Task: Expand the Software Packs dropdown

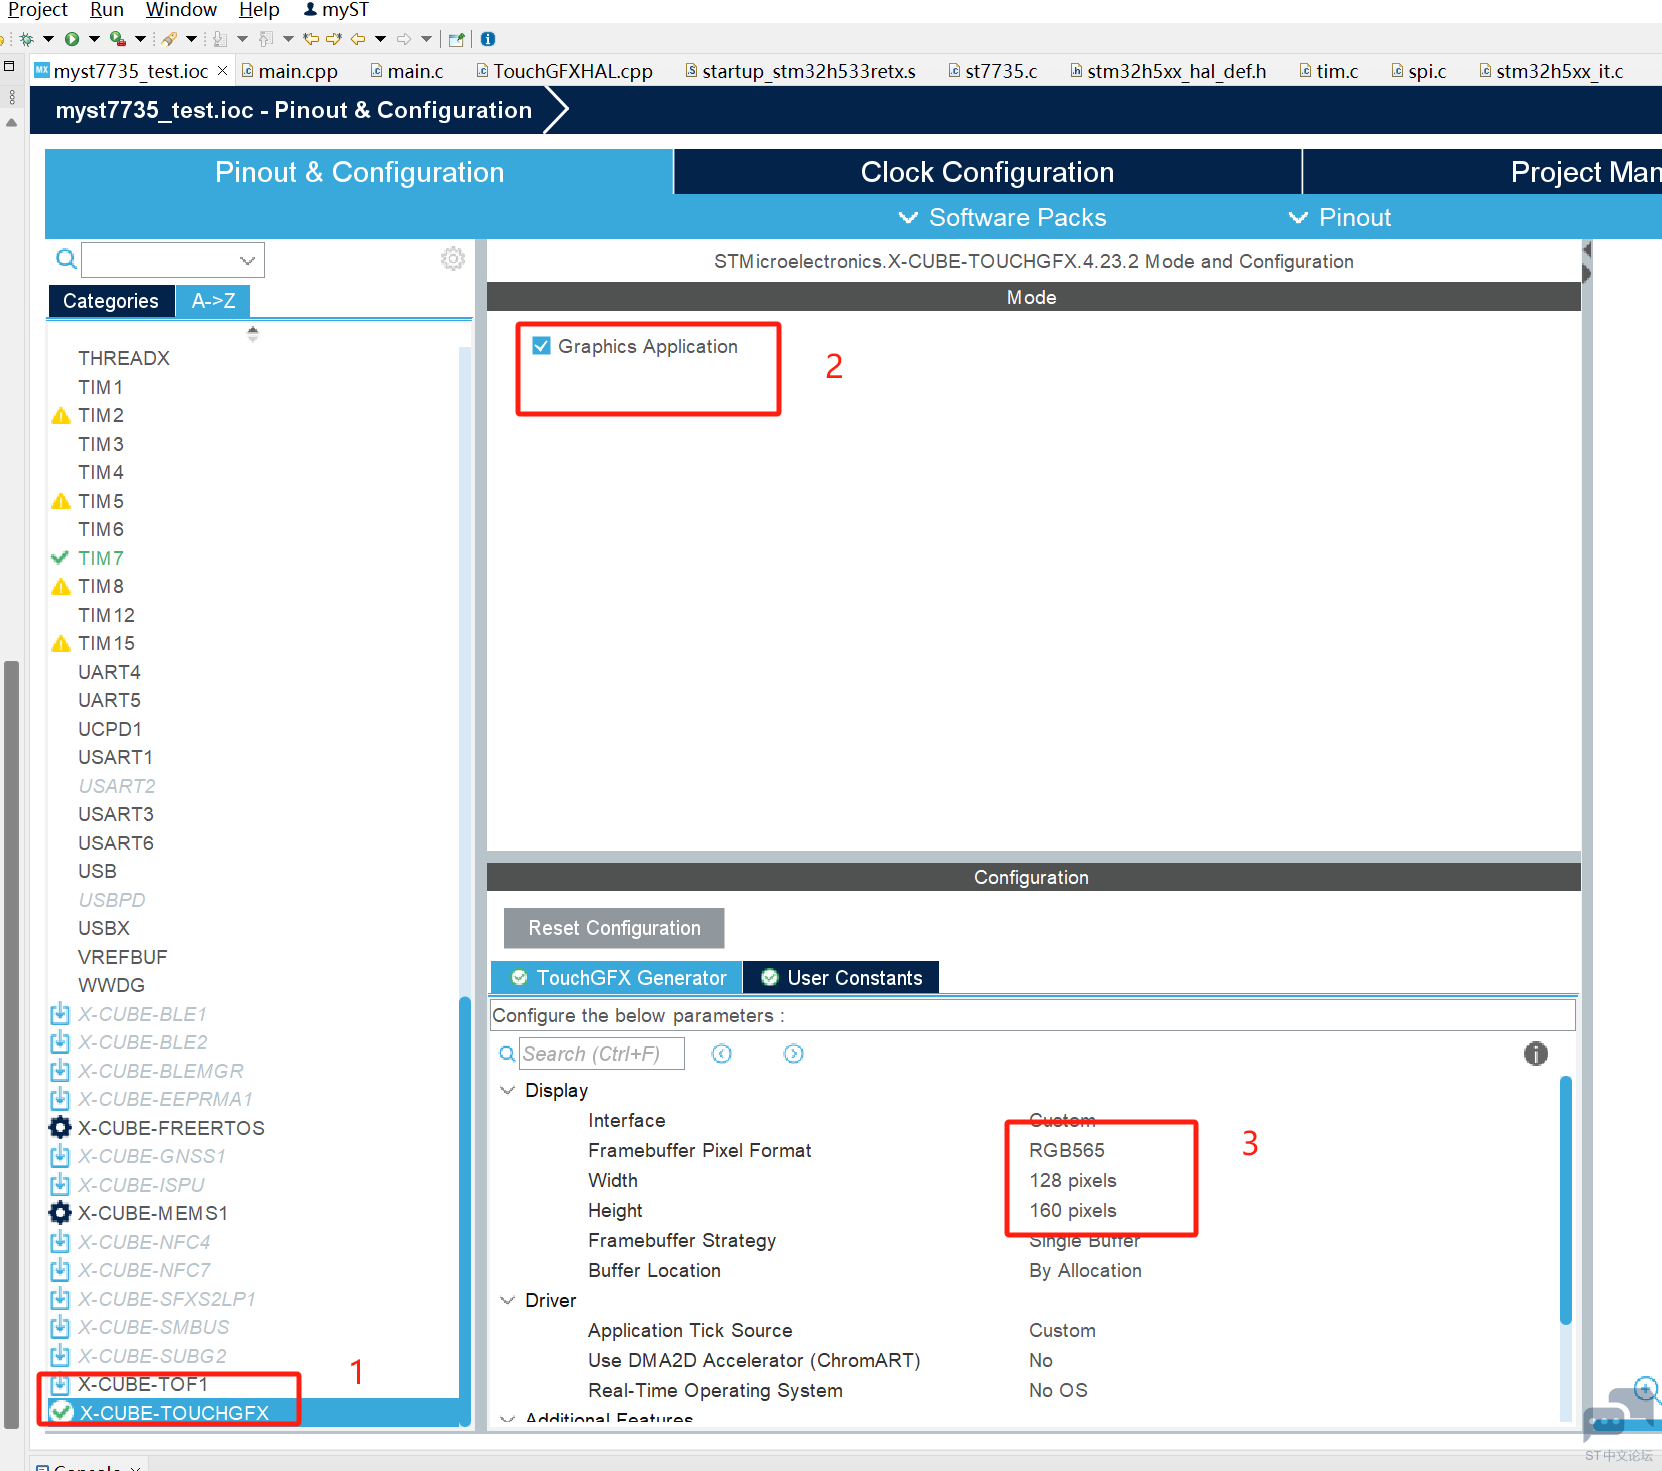Action: click(x=1003, y=217)
